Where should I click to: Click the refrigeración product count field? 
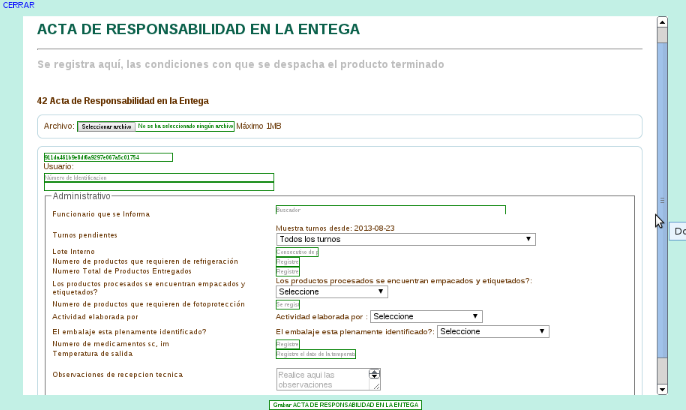[x=288, y=262]
